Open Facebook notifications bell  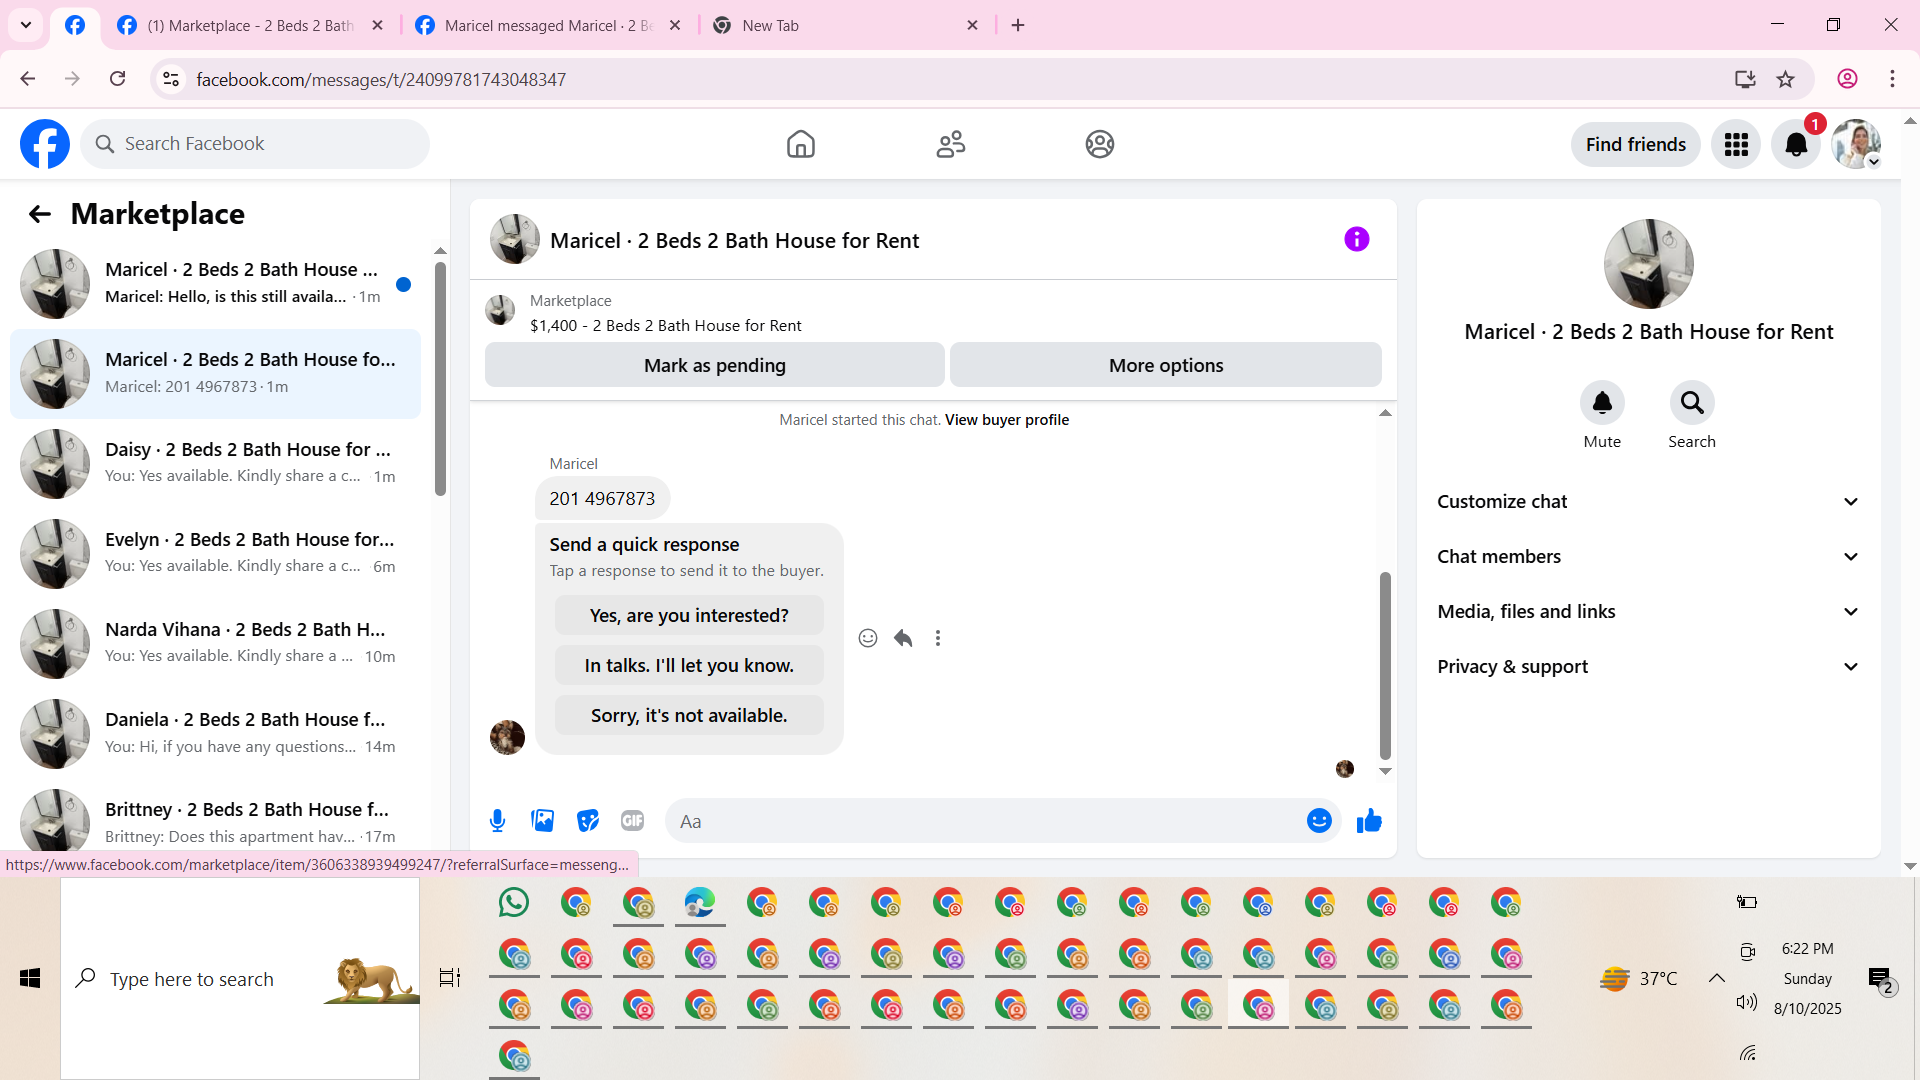[x=1796, y=145]
